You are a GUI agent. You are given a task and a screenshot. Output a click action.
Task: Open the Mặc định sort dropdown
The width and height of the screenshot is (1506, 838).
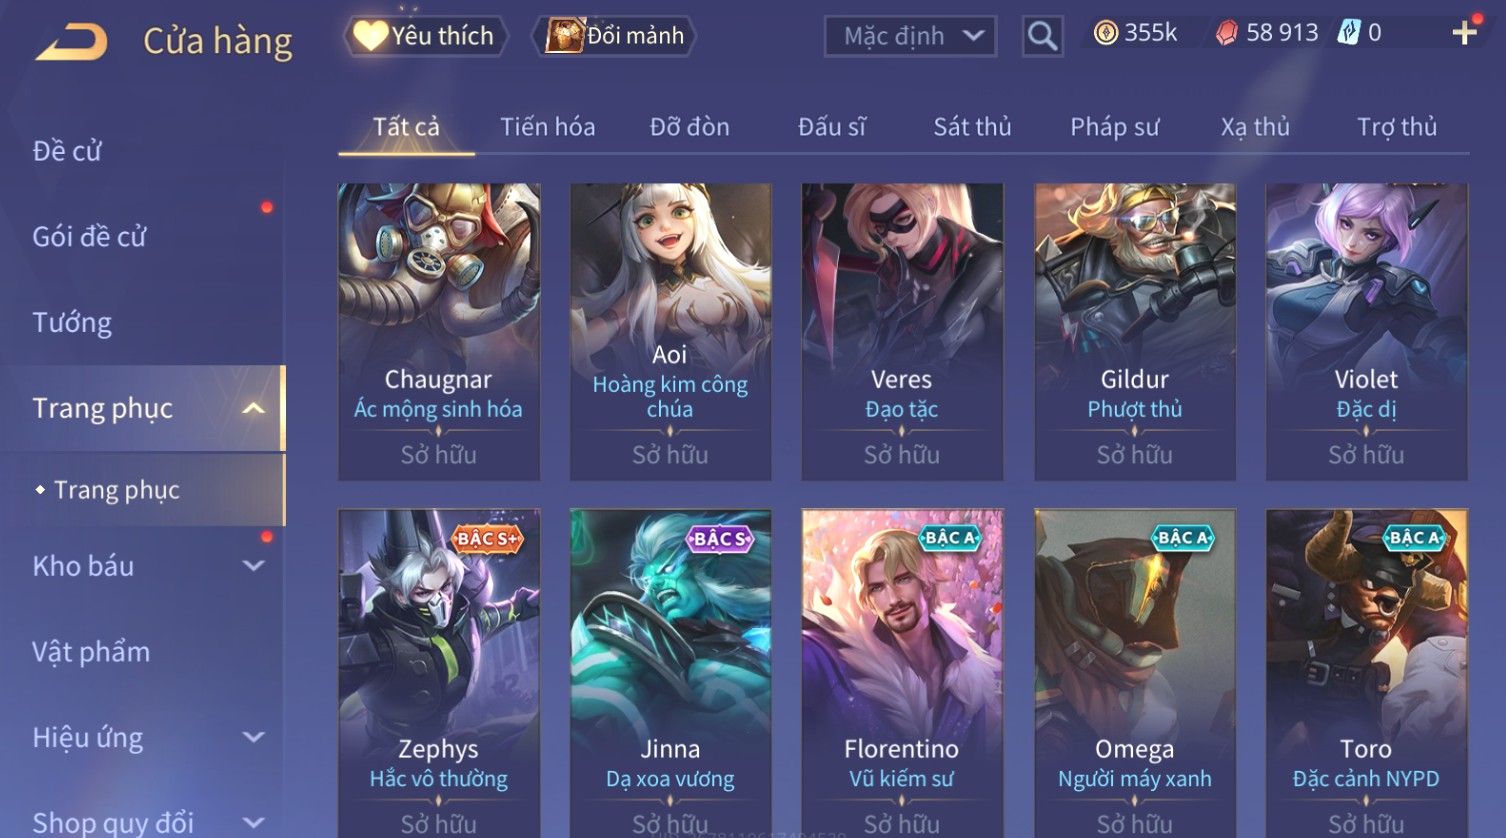[x=910, y=36]
